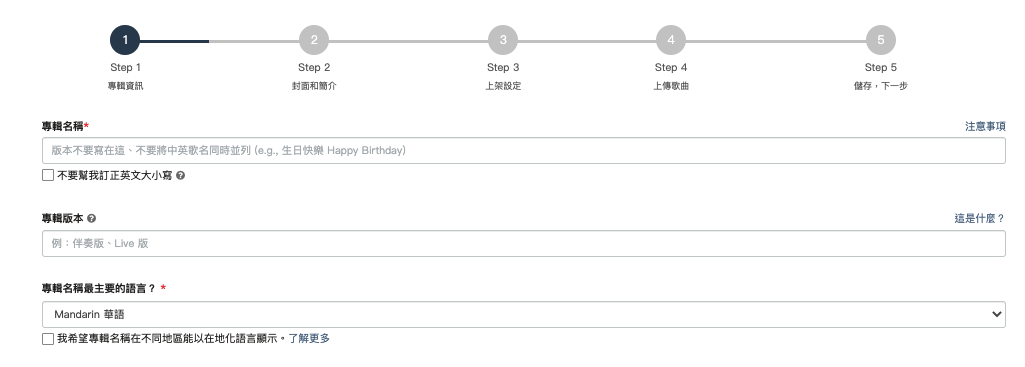
Task: Check 我希望專輯名稱在不同地區能以在地化語言顯示 box
Action: tap(48, 339)
